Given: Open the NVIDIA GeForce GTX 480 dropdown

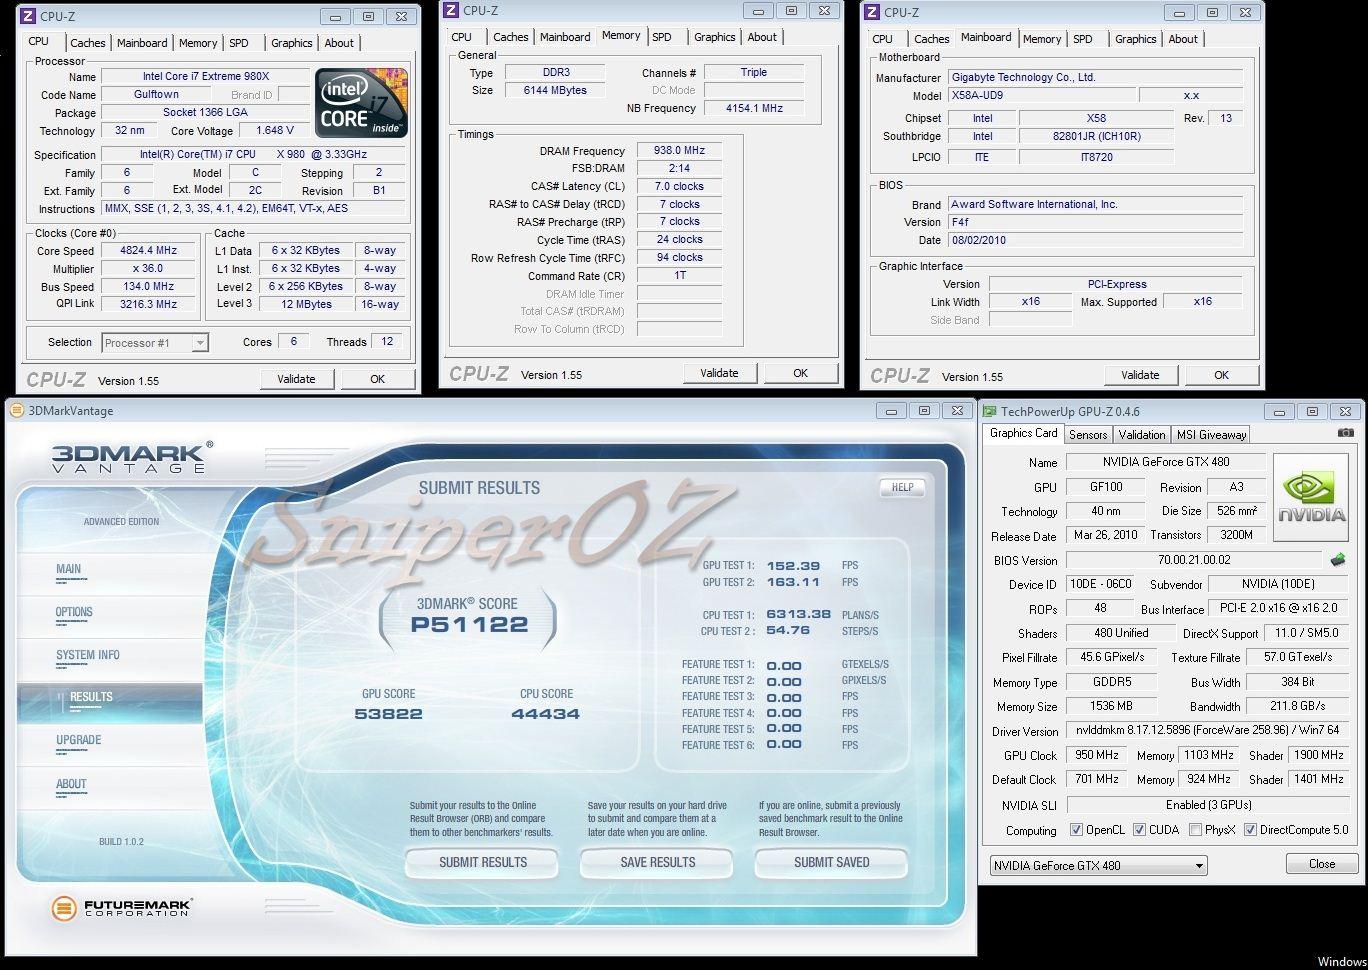Looking at the screenshot, I should click(1098, 865).
